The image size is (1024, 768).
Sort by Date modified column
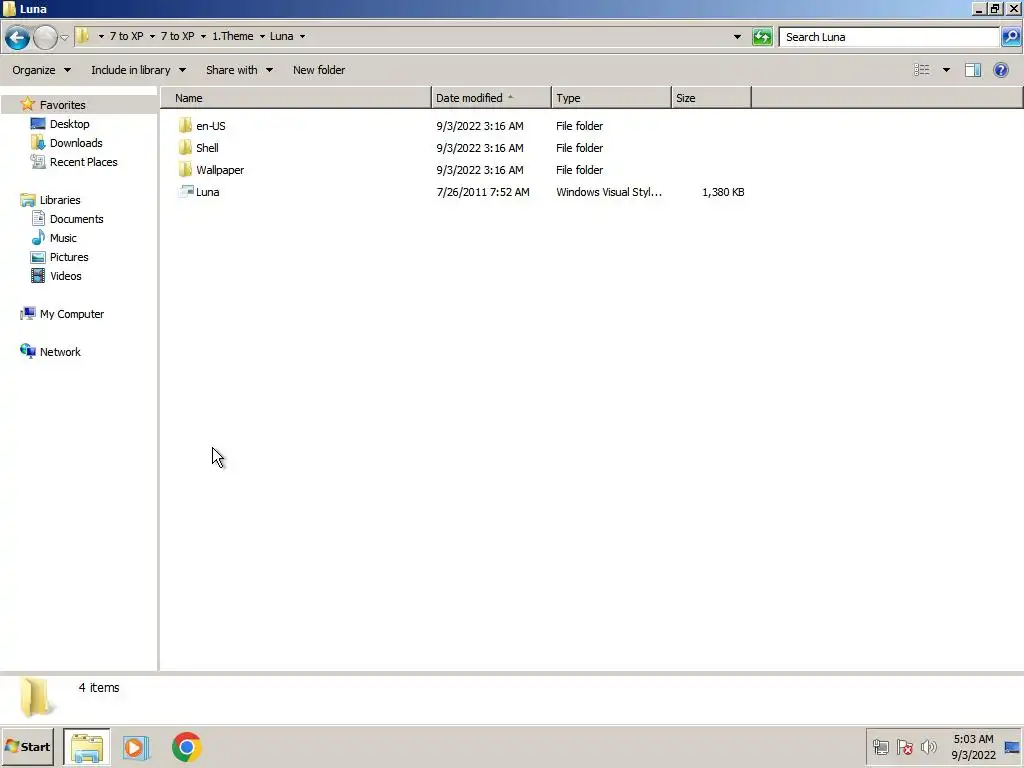pyautogui.click(x=491, y=98)
